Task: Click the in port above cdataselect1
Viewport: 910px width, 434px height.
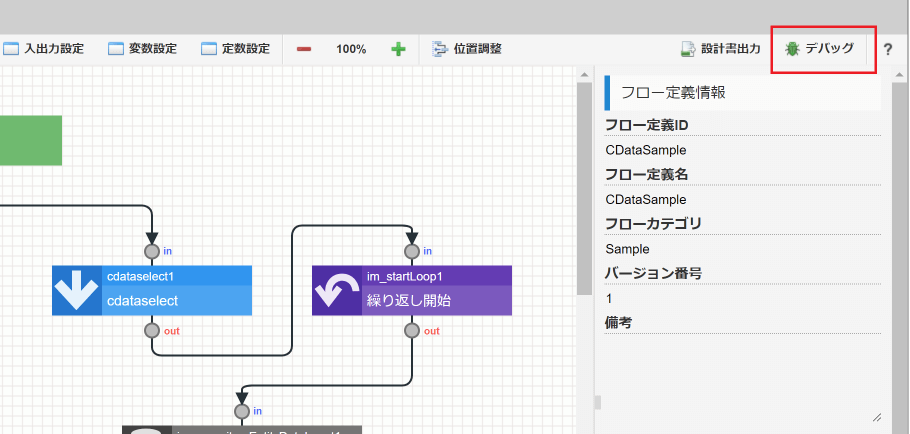Action: coord(151,251)
